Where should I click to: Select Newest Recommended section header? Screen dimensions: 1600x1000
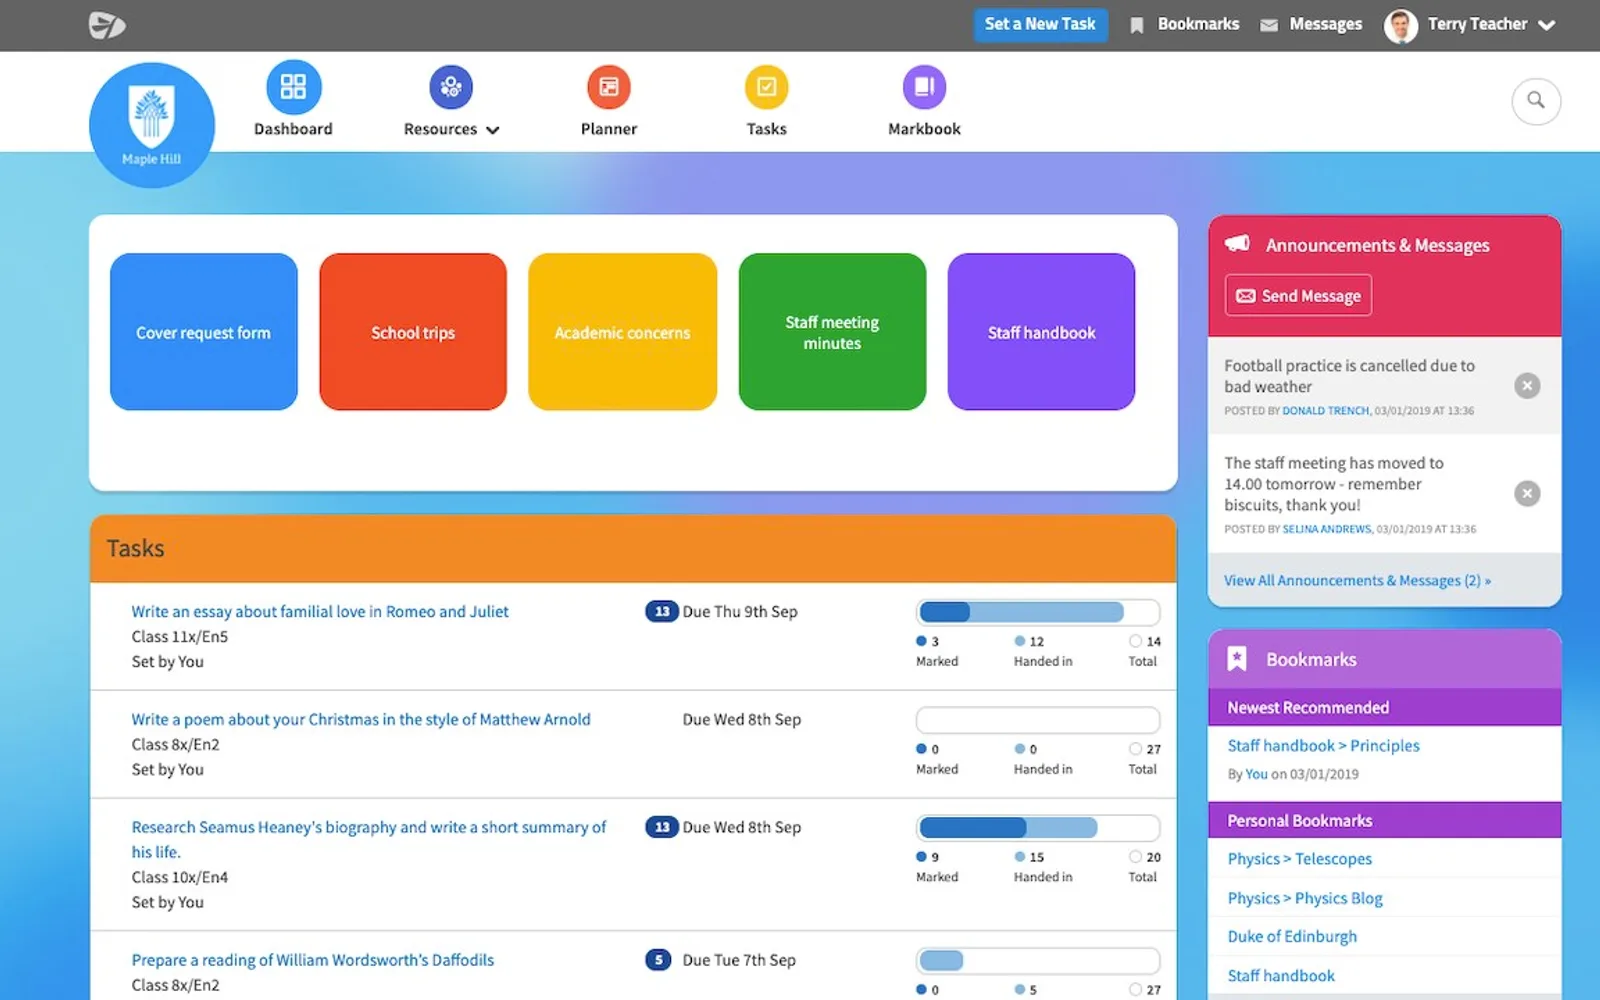click(1384, 707)
